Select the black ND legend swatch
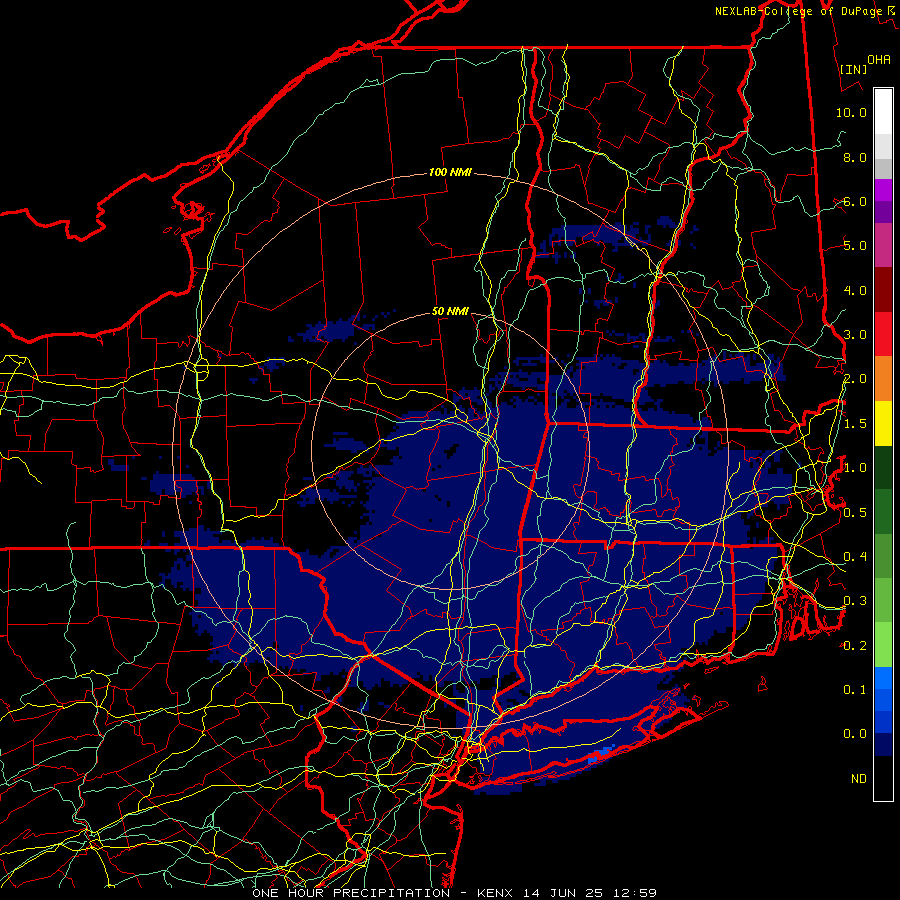900x900 pixels. point(883,778)
